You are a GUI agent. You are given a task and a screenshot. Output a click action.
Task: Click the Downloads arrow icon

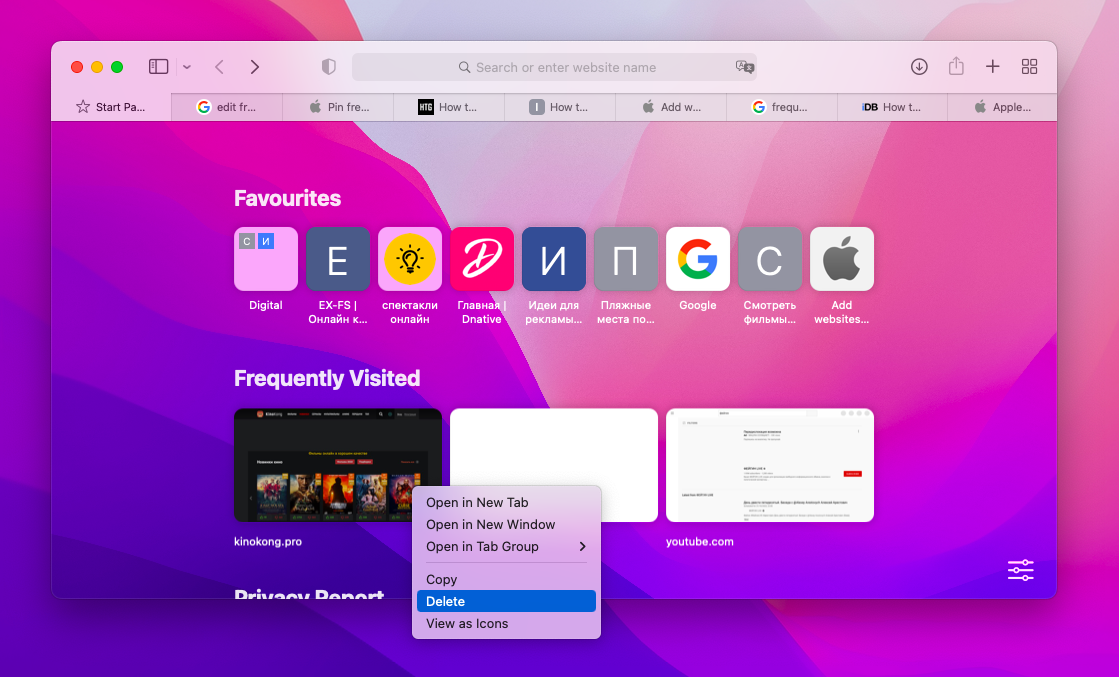click(919, 66)
